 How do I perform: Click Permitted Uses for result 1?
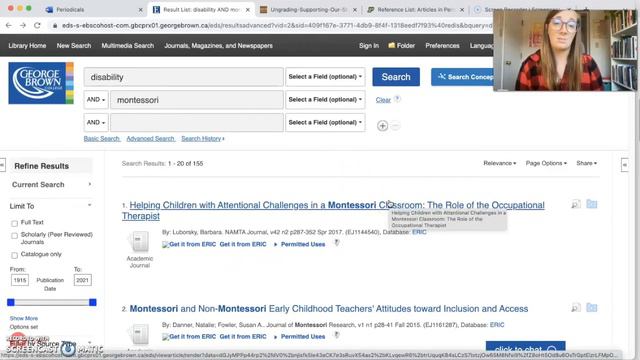coord(303,244)
